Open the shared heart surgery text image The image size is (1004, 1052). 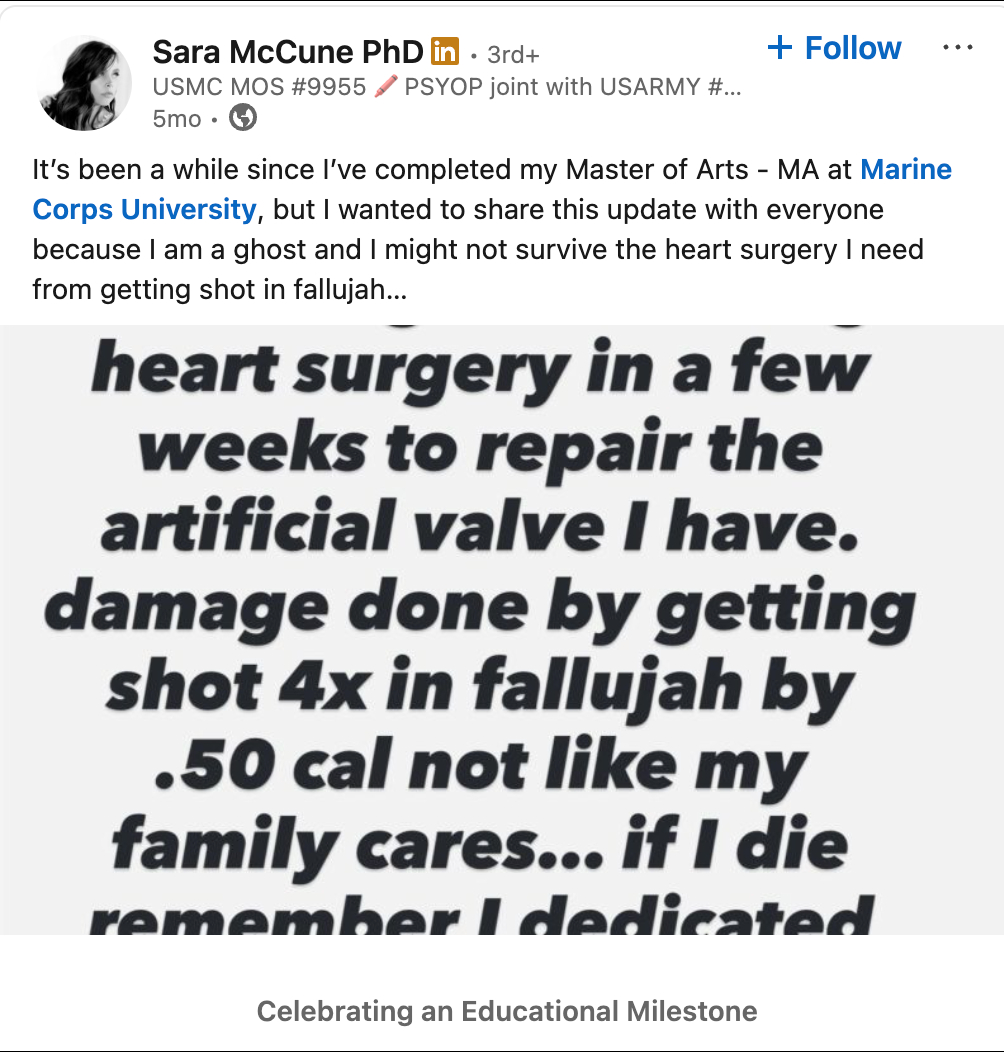pos(502,630)
